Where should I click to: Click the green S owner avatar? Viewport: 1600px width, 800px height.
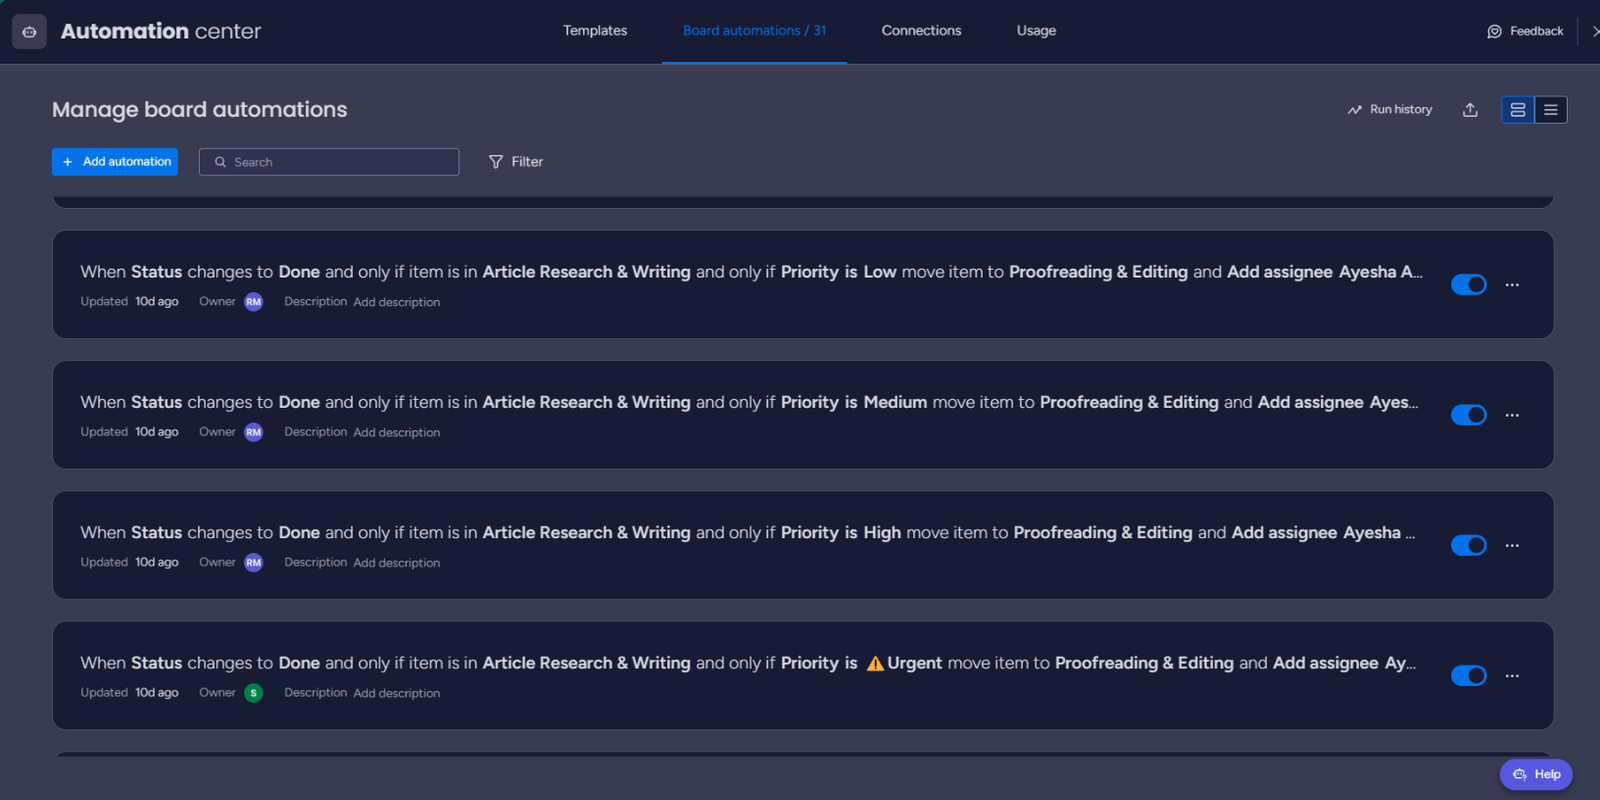tap(253, 693)
